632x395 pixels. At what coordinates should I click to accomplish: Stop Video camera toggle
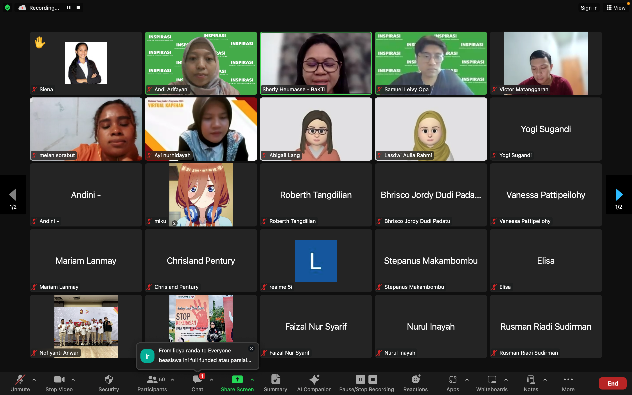[59, 383]
